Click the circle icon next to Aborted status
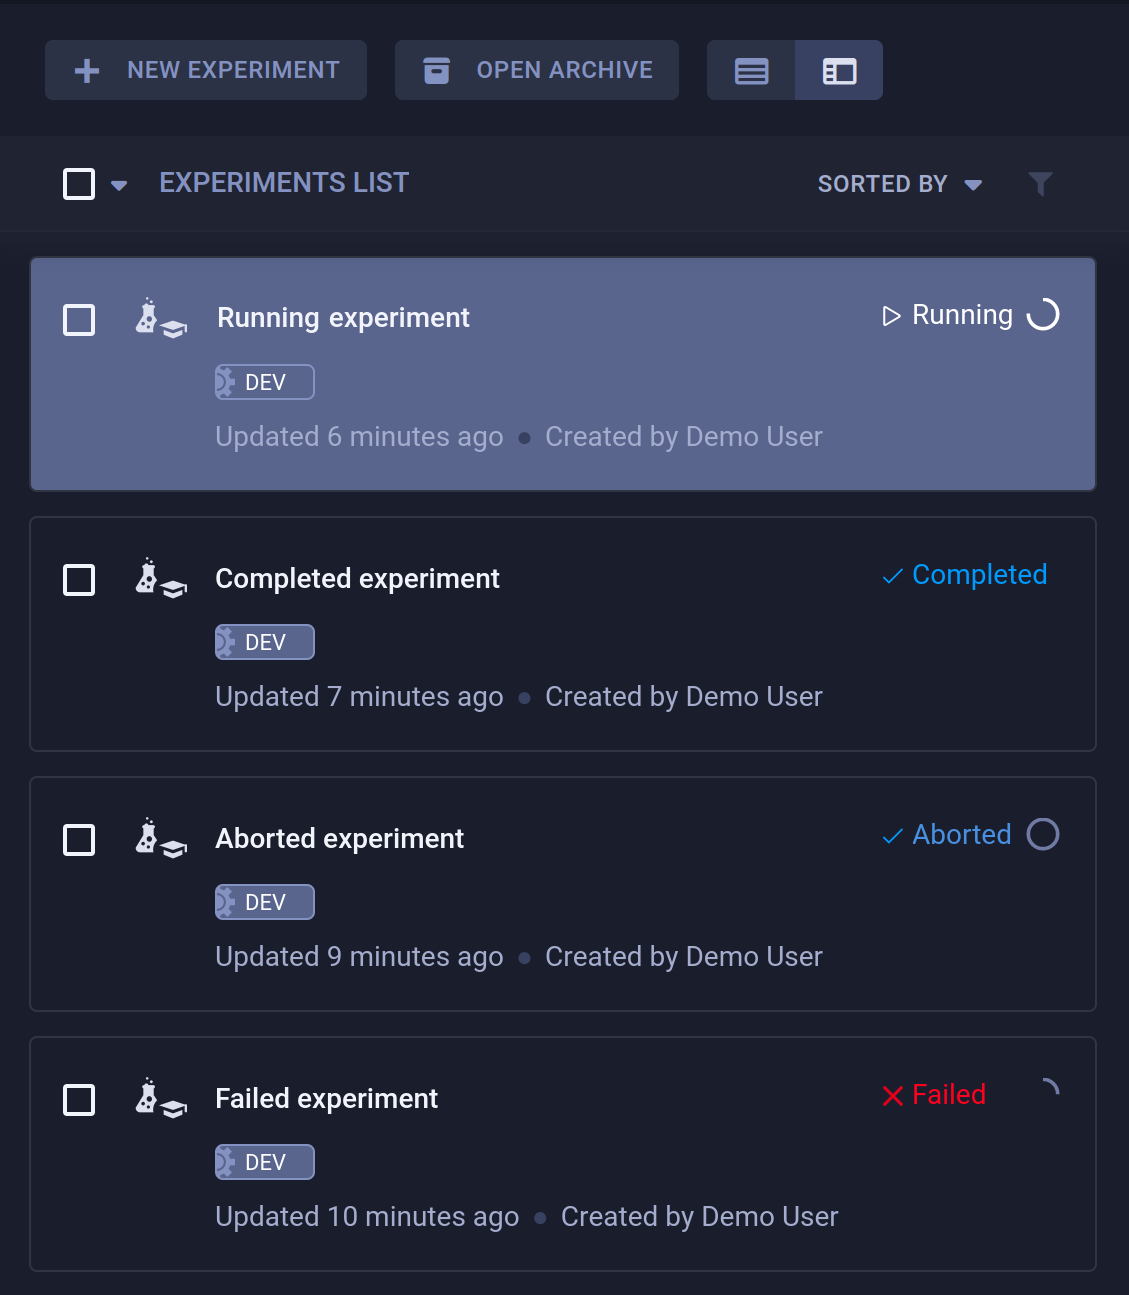This screenshot has width=1129, height=1295. click(x=1043, y=834)
